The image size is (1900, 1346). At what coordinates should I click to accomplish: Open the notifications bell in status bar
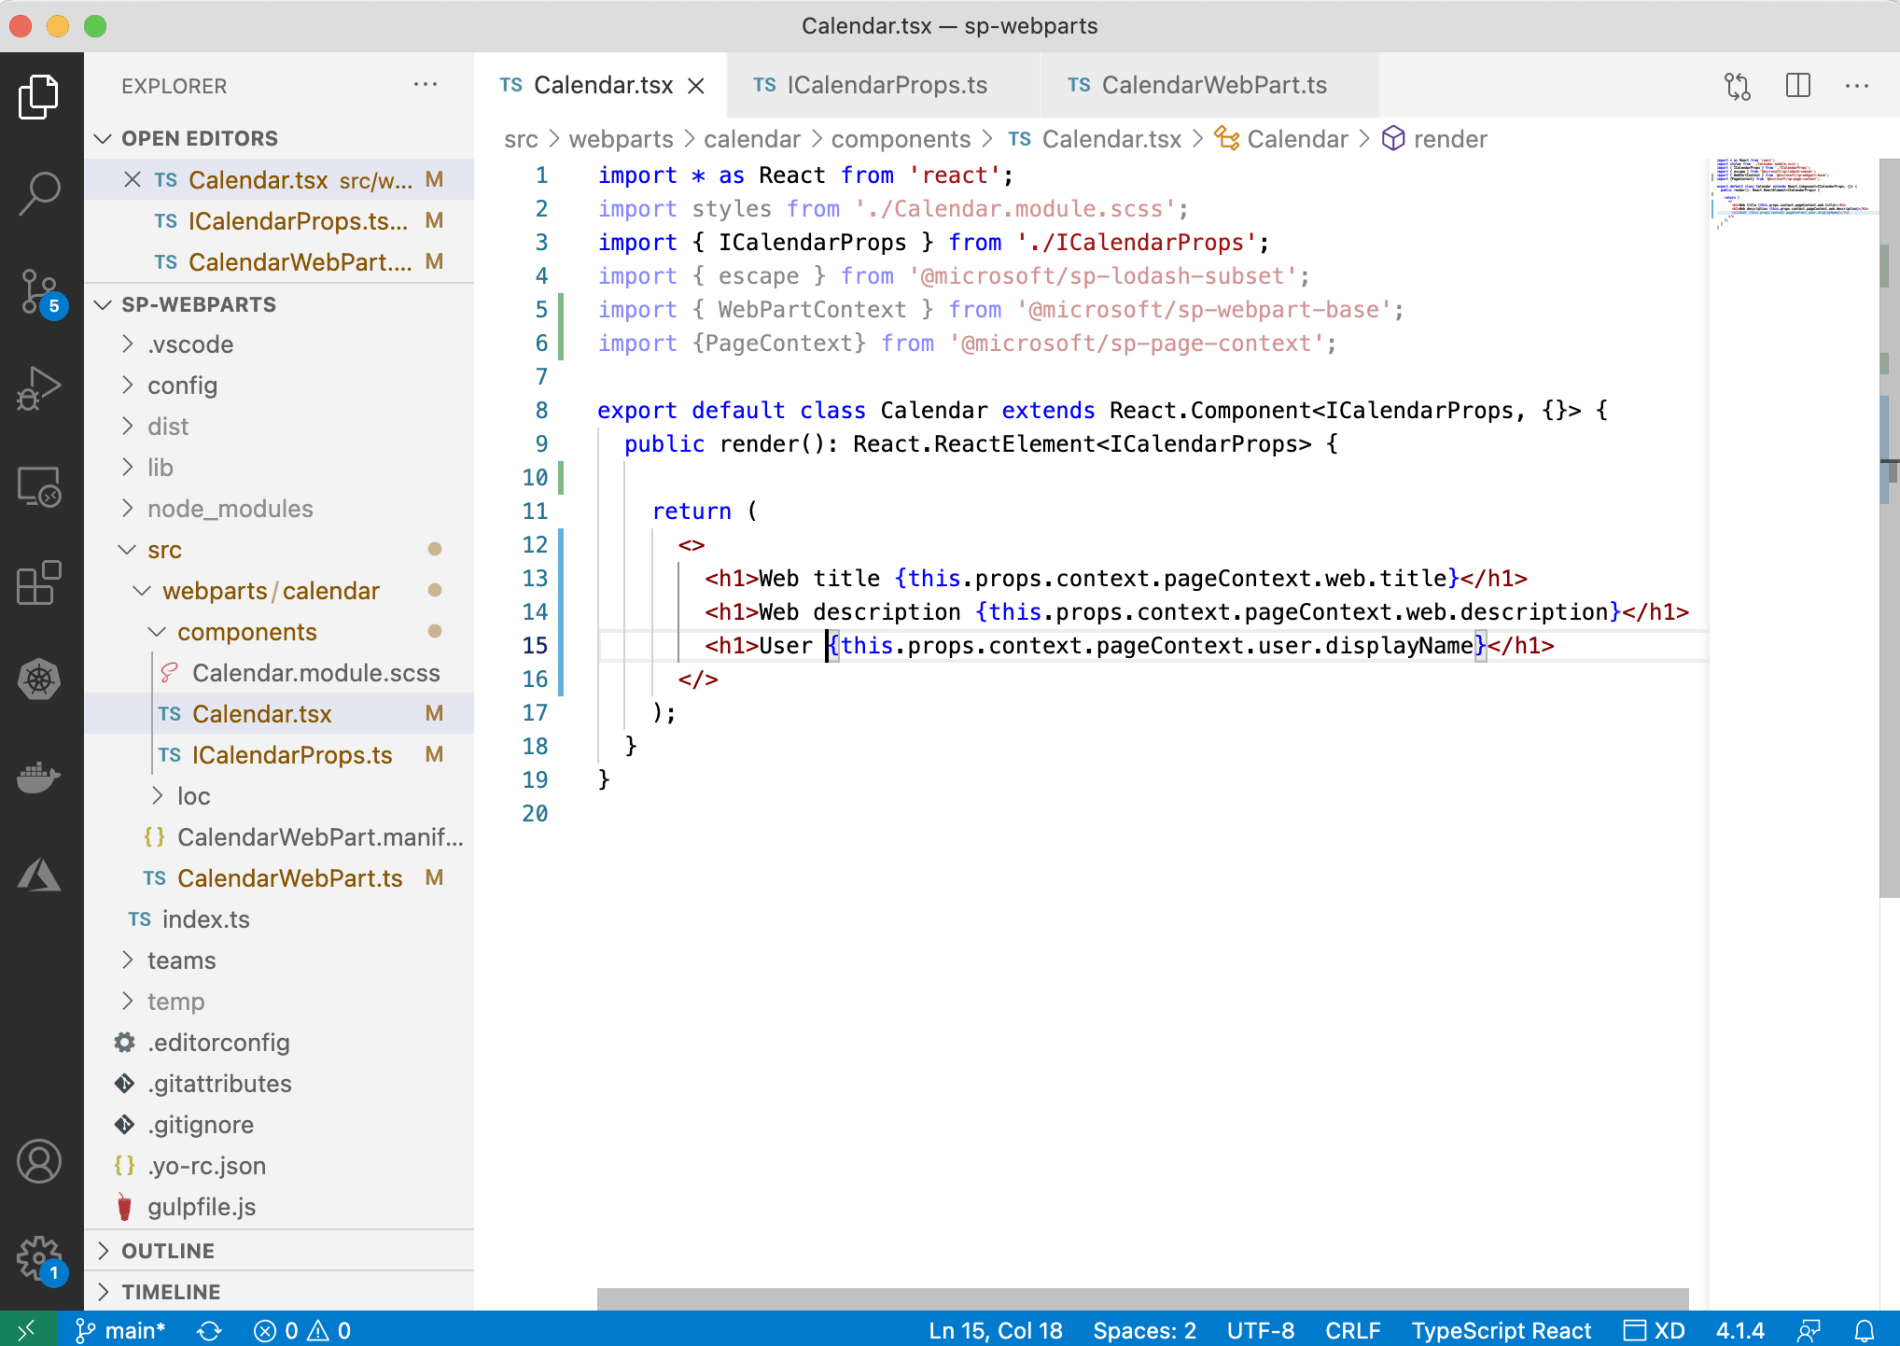[x=1865, y=1330]
